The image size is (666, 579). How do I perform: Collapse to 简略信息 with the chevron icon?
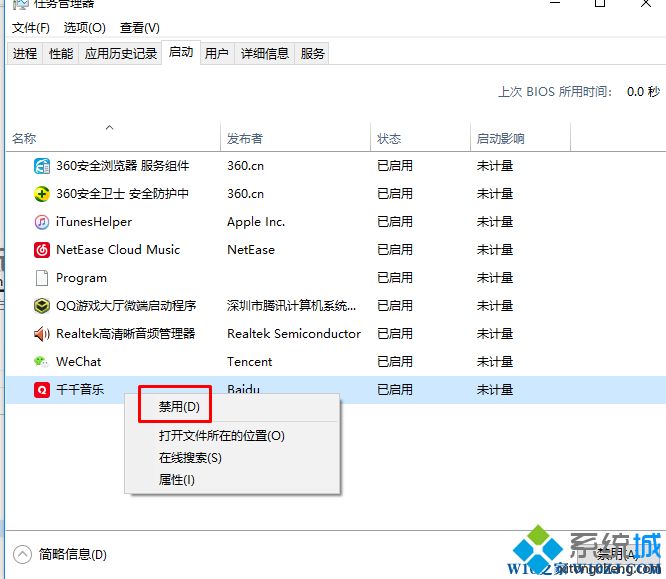[x=22, y=554]
